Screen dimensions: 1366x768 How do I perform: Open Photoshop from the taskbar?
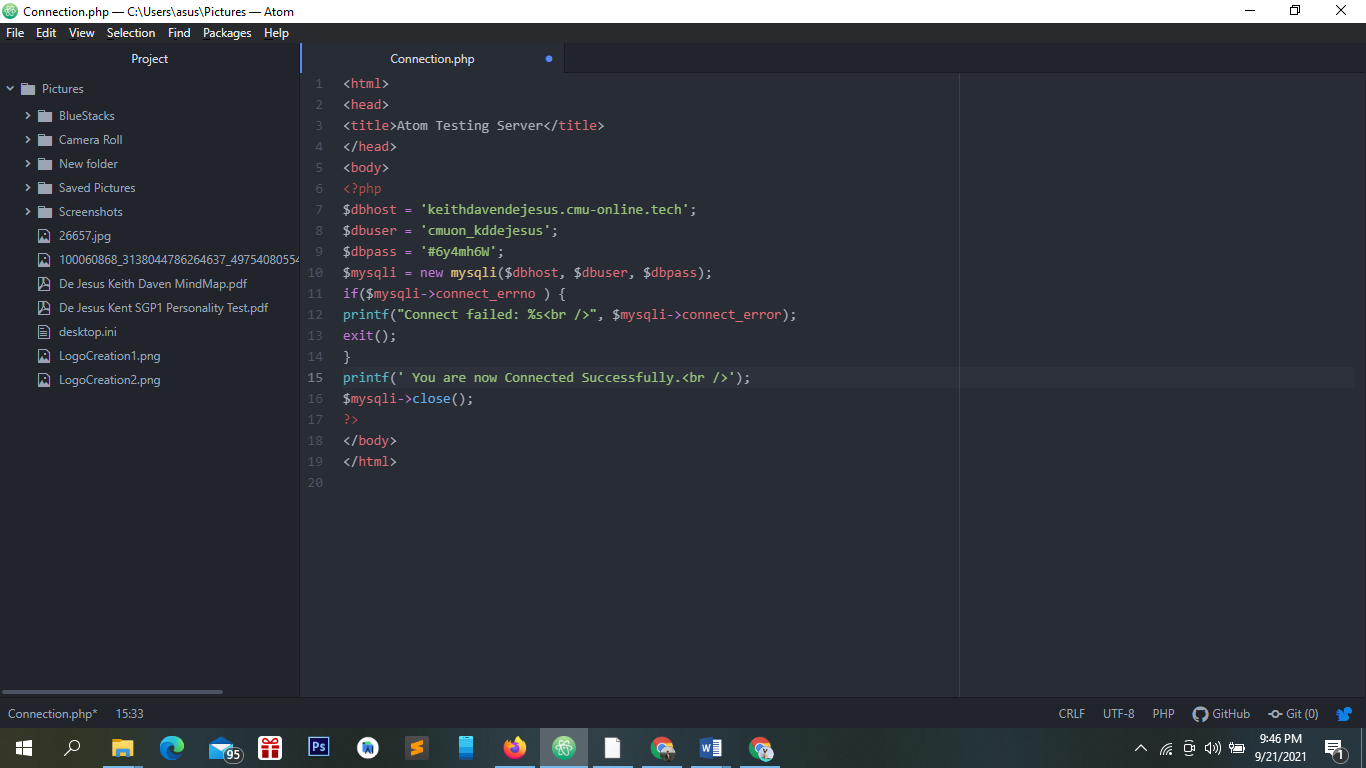tap(319, 747)
